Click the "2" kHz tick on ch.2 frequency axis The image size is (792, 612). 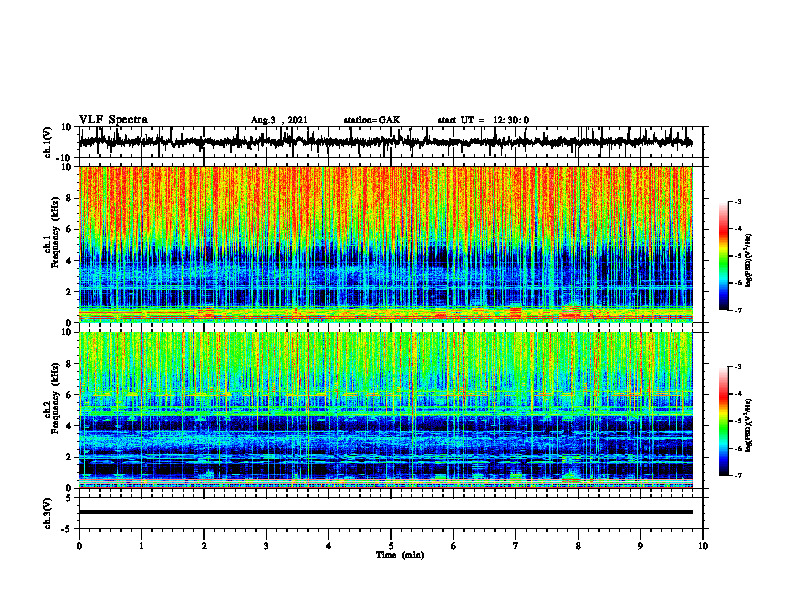pyautogui.click(x=70, y=457)
